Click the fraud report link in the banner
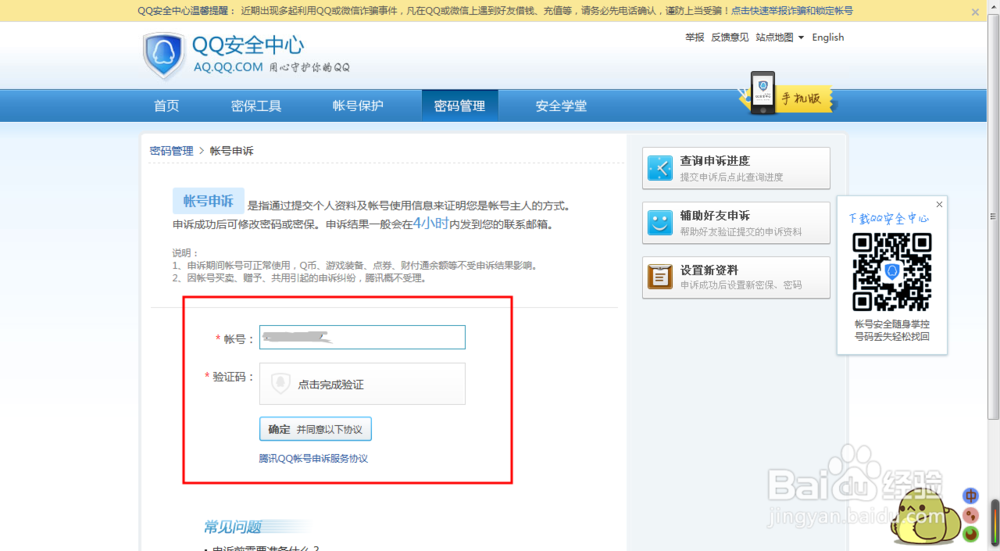The height and width of the screenshot is (551, 1000). click(x=791, y=11)
